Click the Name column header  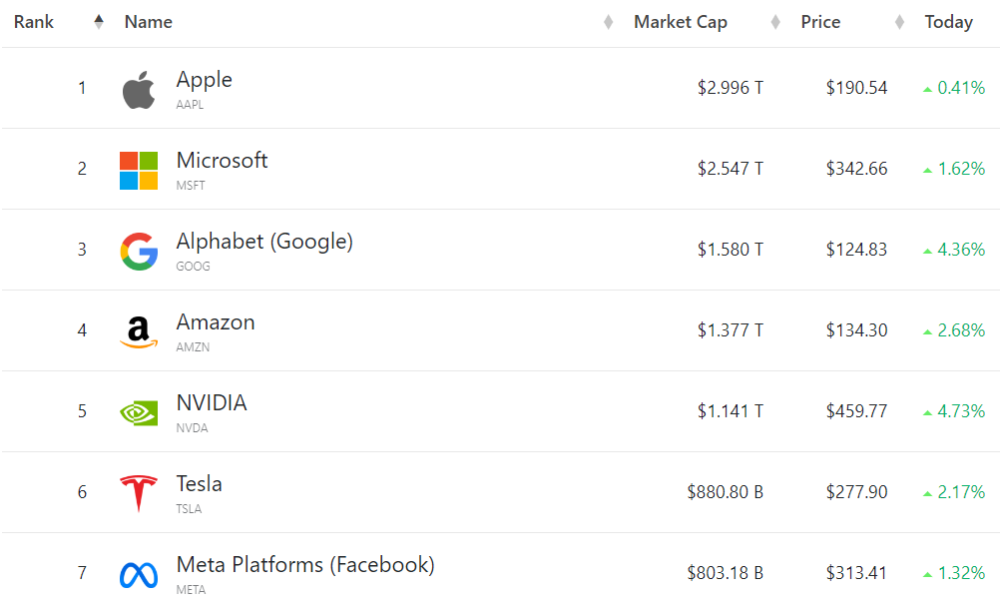click(x=148, y=22)
